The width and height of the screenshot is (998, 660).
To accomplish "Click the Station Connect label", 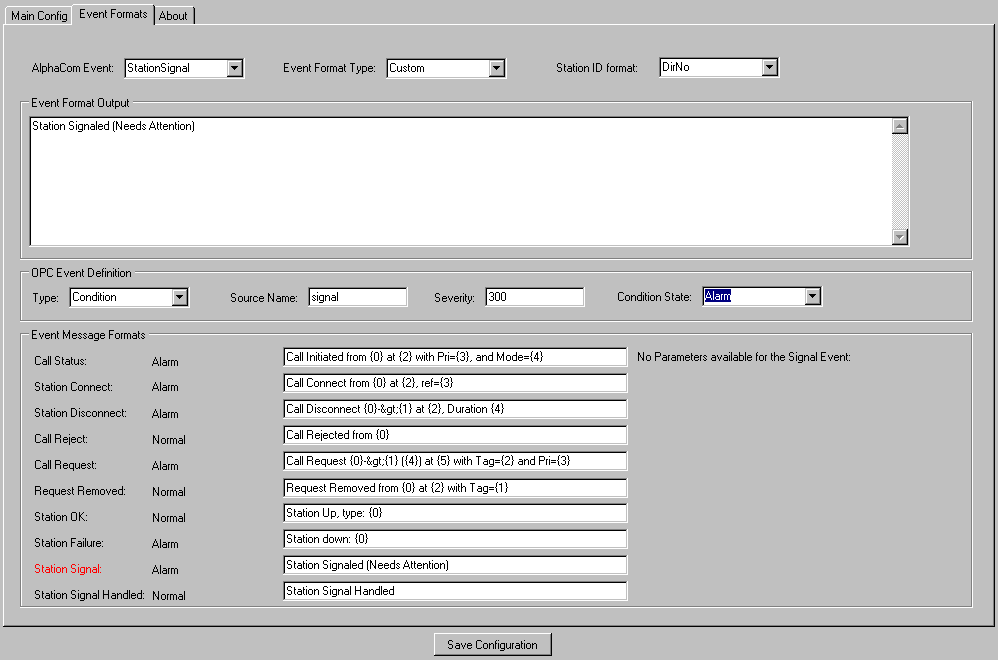I will [x=73, y=387].
